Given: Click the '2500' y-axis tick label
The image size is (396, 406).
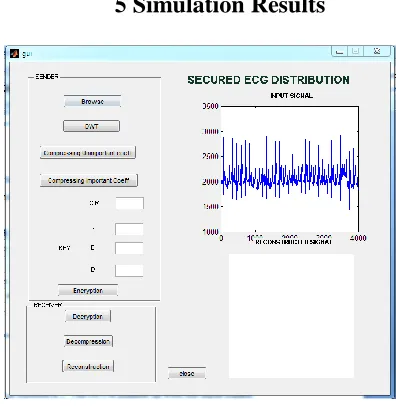Looking at the screenshot, I should click(x=210, y=156).
